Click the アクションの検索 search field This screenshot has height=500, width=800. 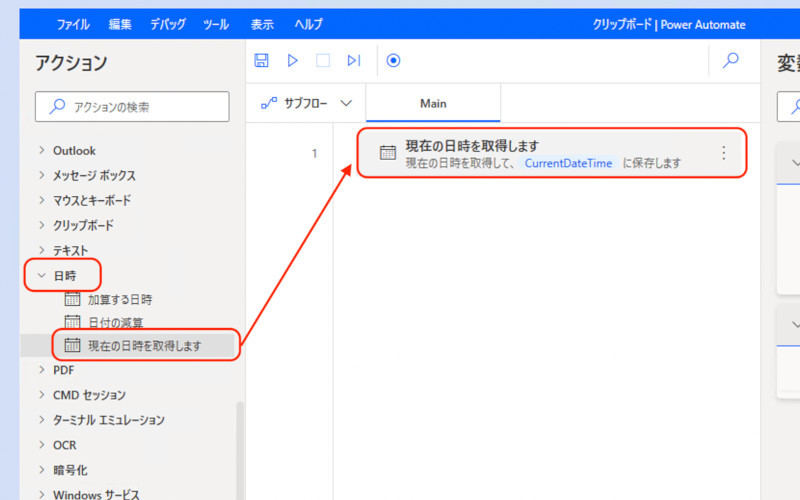(x=132, y=107)
